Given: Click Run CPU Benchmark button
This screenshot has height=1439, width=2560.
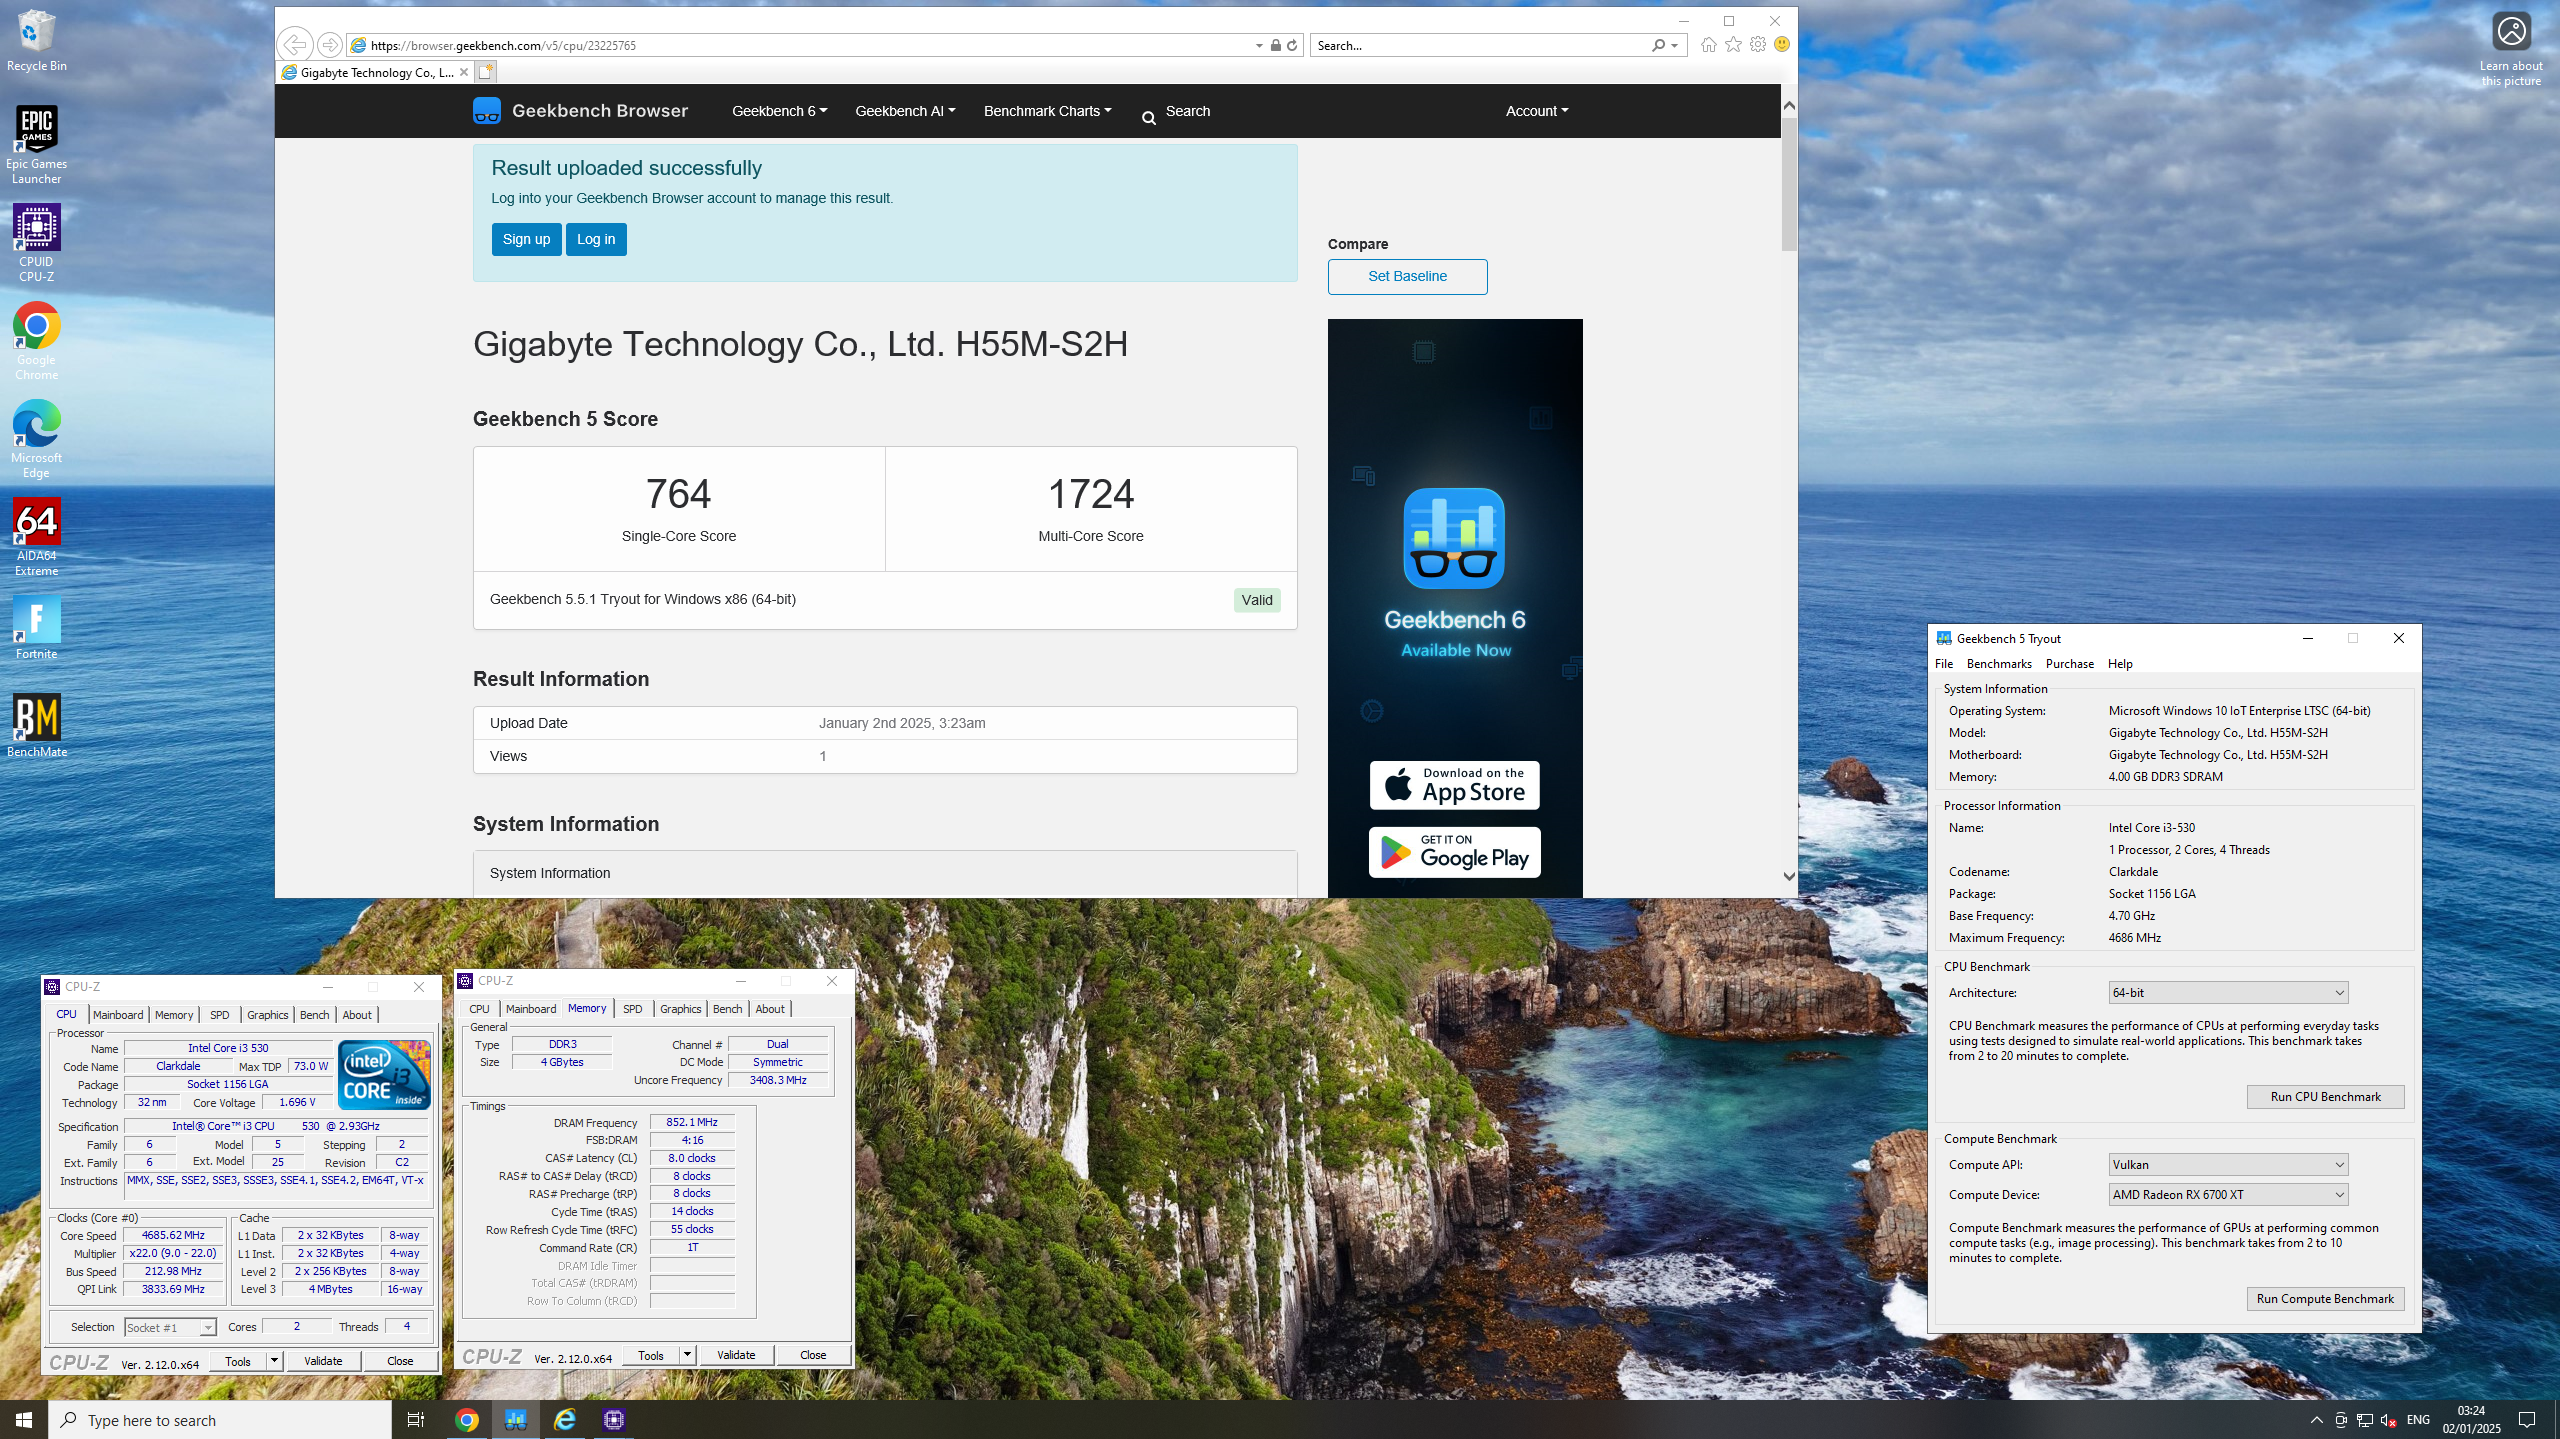Looking at the screenshot, I should 2325,1097.
